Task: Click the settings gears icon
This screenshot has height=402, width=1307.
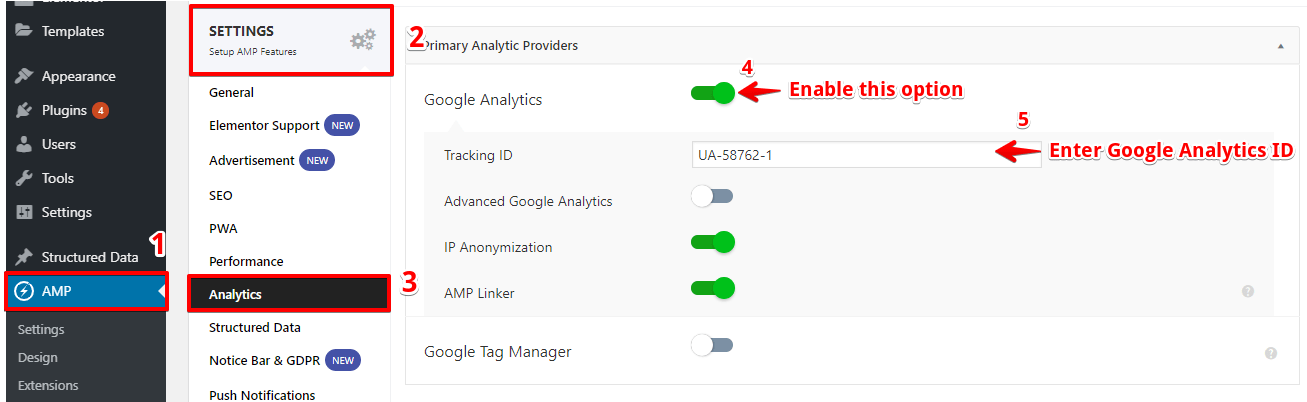Action: (362, 40)
